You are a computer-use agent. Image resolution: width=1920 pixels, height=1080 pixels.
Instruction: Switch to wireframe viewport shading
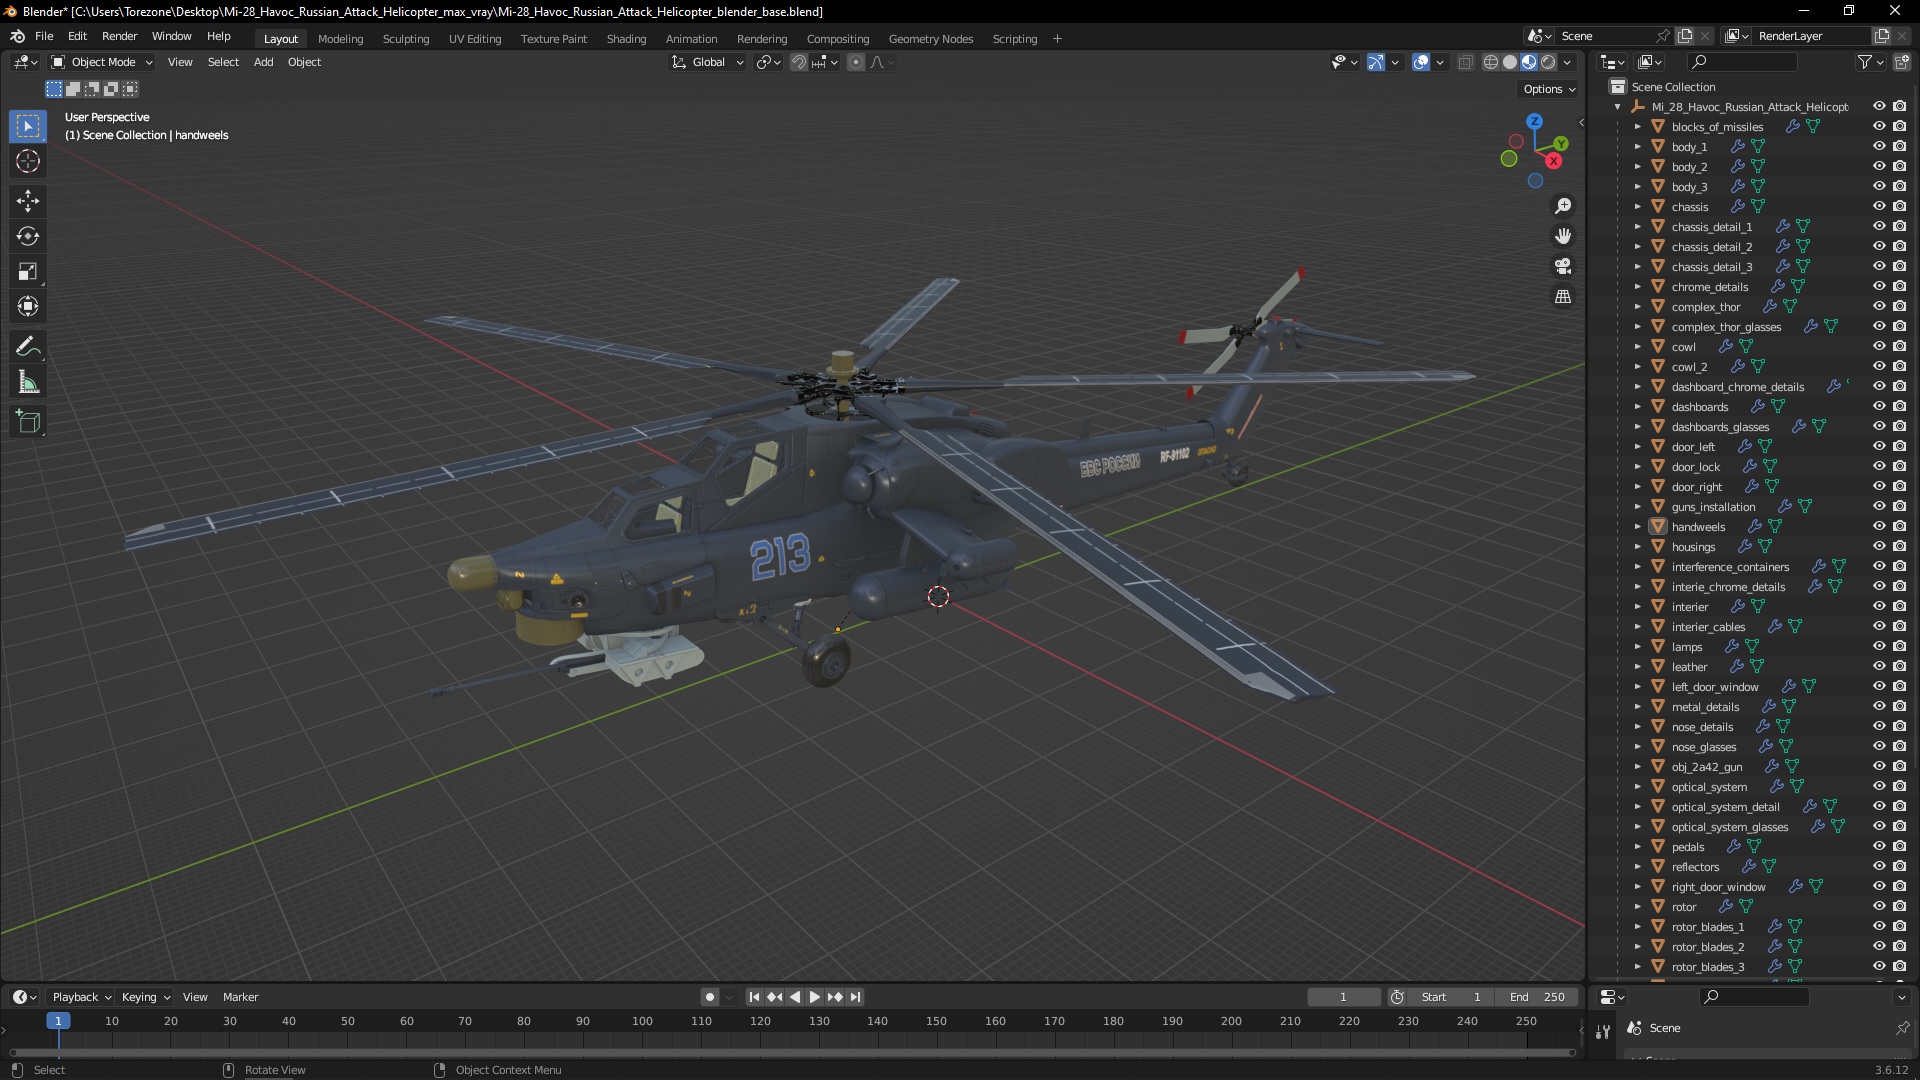point(1491,62)
